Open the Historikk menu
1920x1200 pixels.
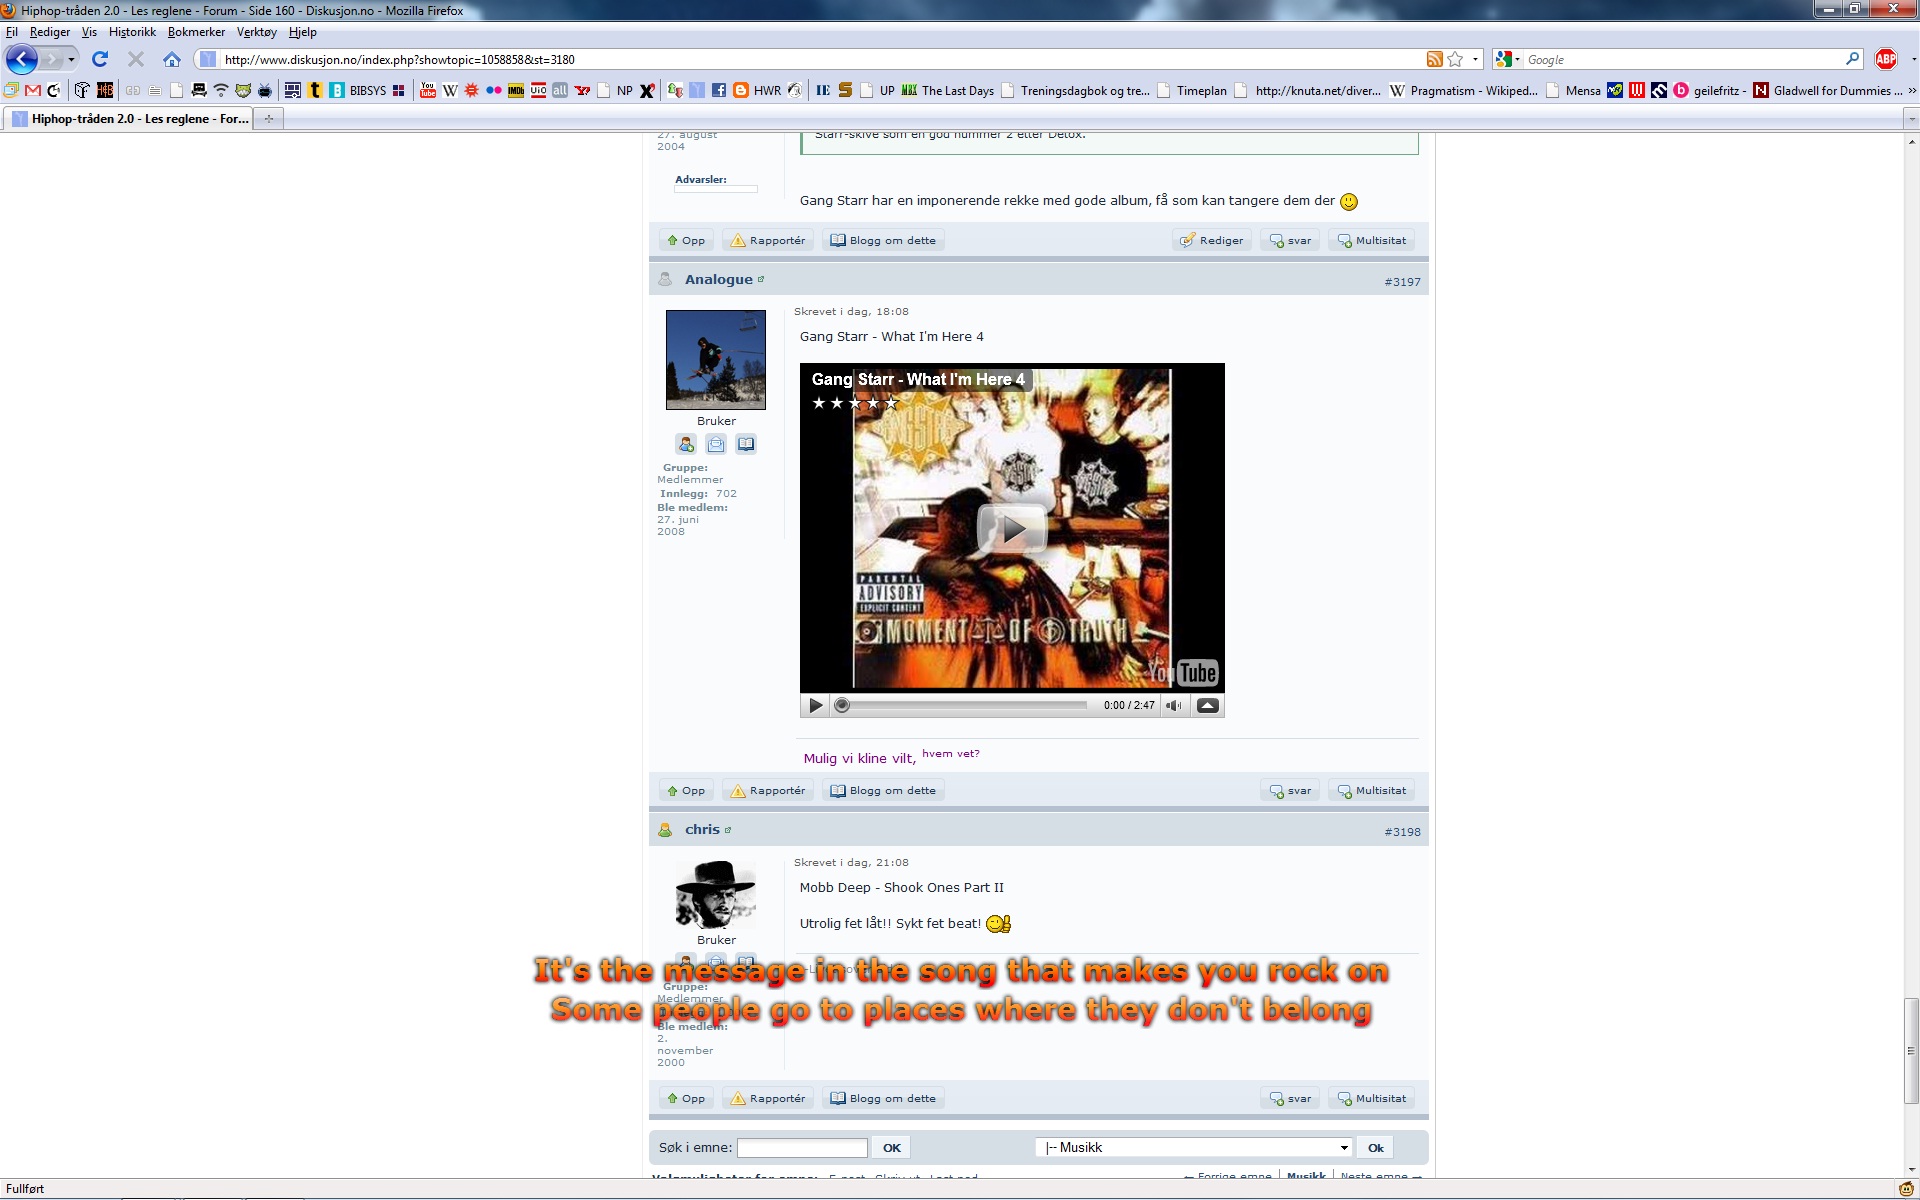click(132, 32)
